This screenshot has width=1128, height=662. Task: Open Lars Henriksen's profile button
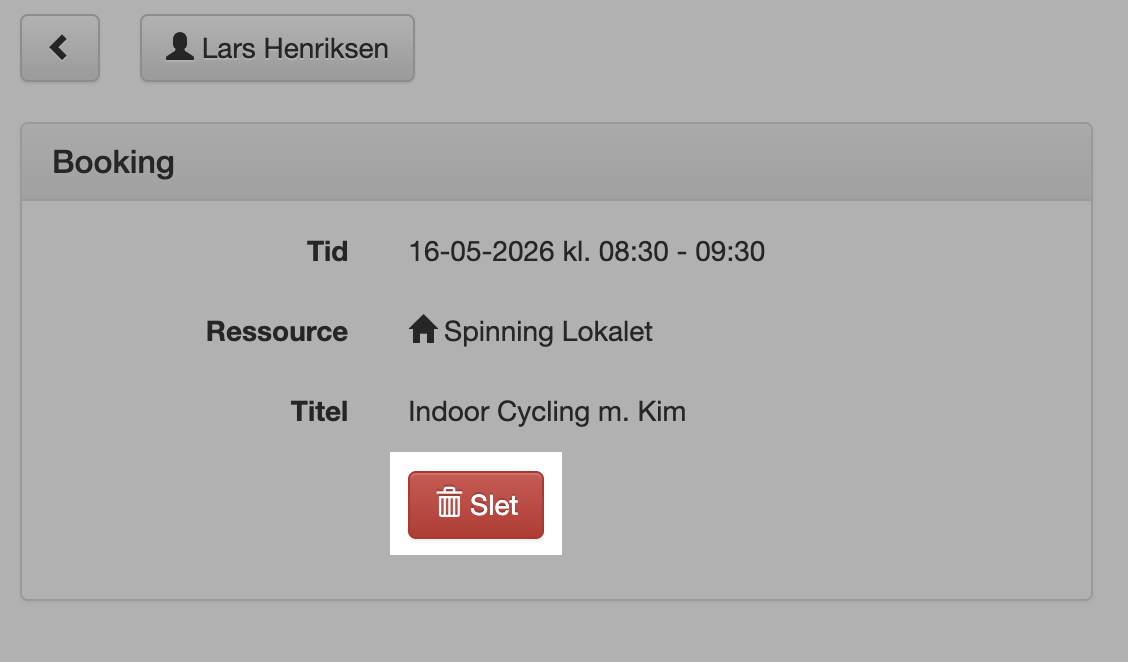(277, 48)
